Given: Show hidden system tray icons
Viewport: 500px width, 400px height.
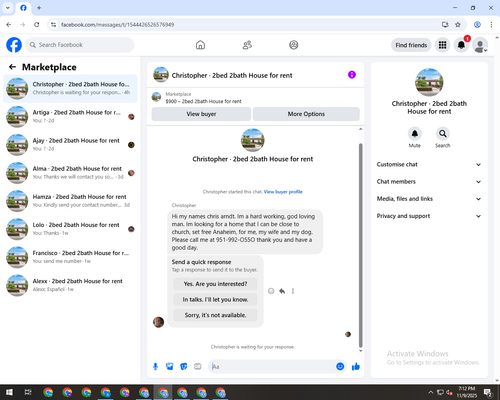Looking at the screenshot, I should point(430,392).
